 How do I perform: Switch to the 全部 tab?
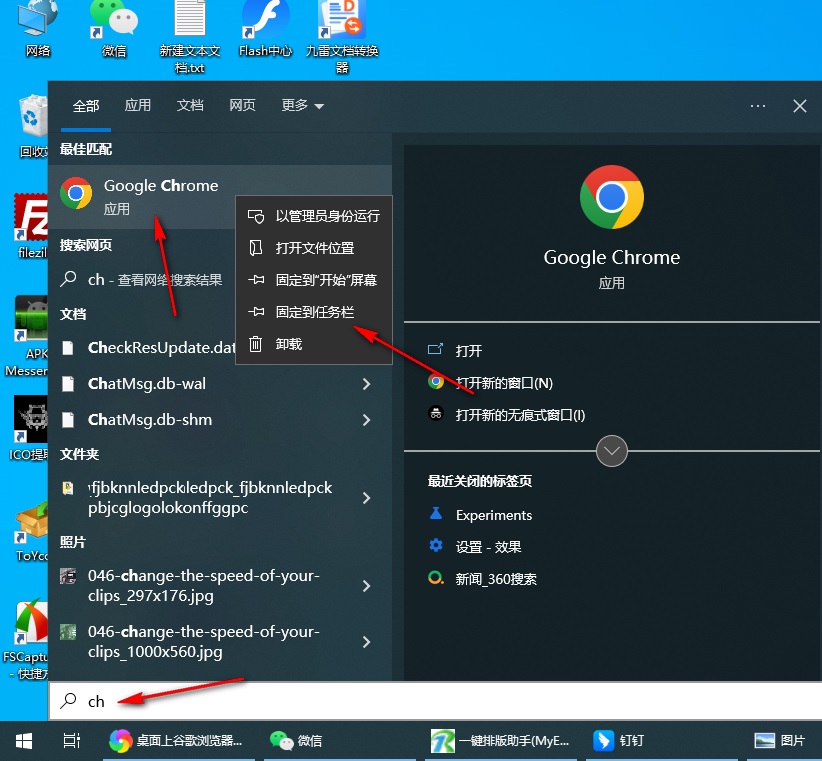86,106
